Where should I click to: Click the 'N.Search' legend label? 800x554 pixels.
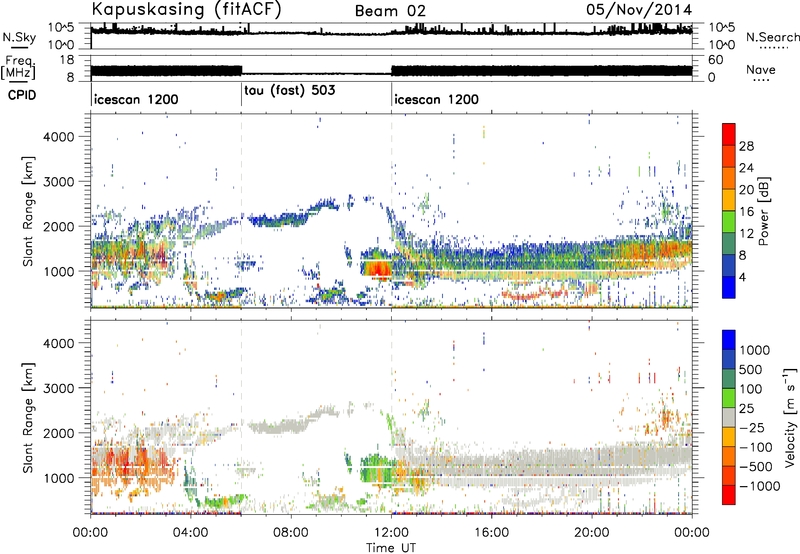tap(773, 37)
